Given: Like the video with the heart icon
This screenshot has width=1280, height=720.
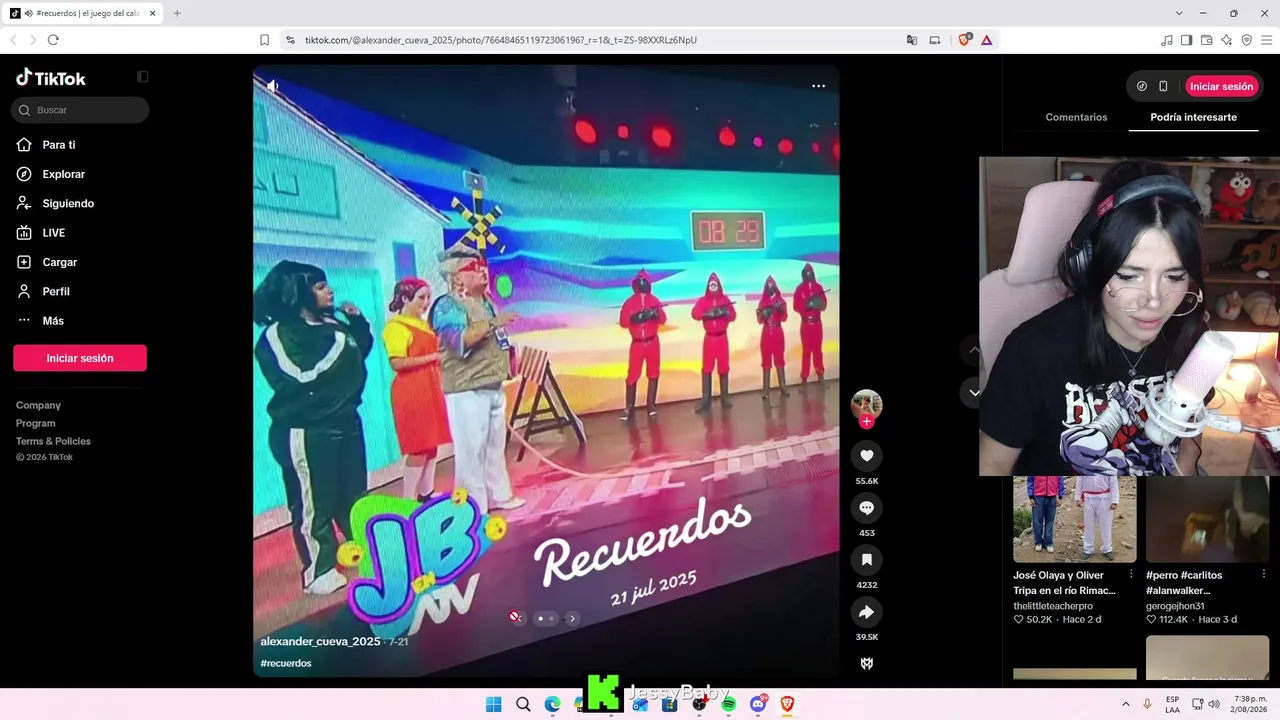Looking at the screenshot, I should pos(866,456).
